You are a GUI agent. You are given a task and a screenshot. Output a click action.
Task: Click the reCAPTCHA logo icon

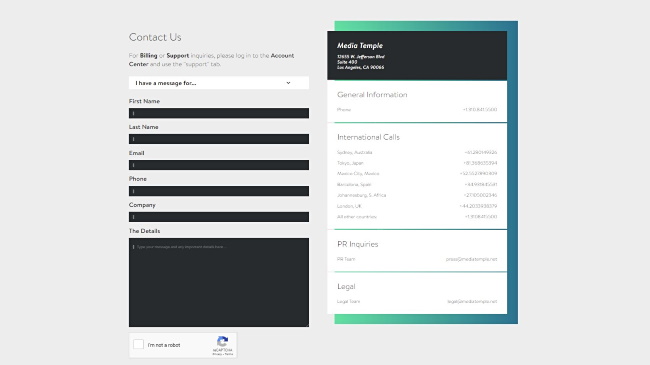point(223,341)
